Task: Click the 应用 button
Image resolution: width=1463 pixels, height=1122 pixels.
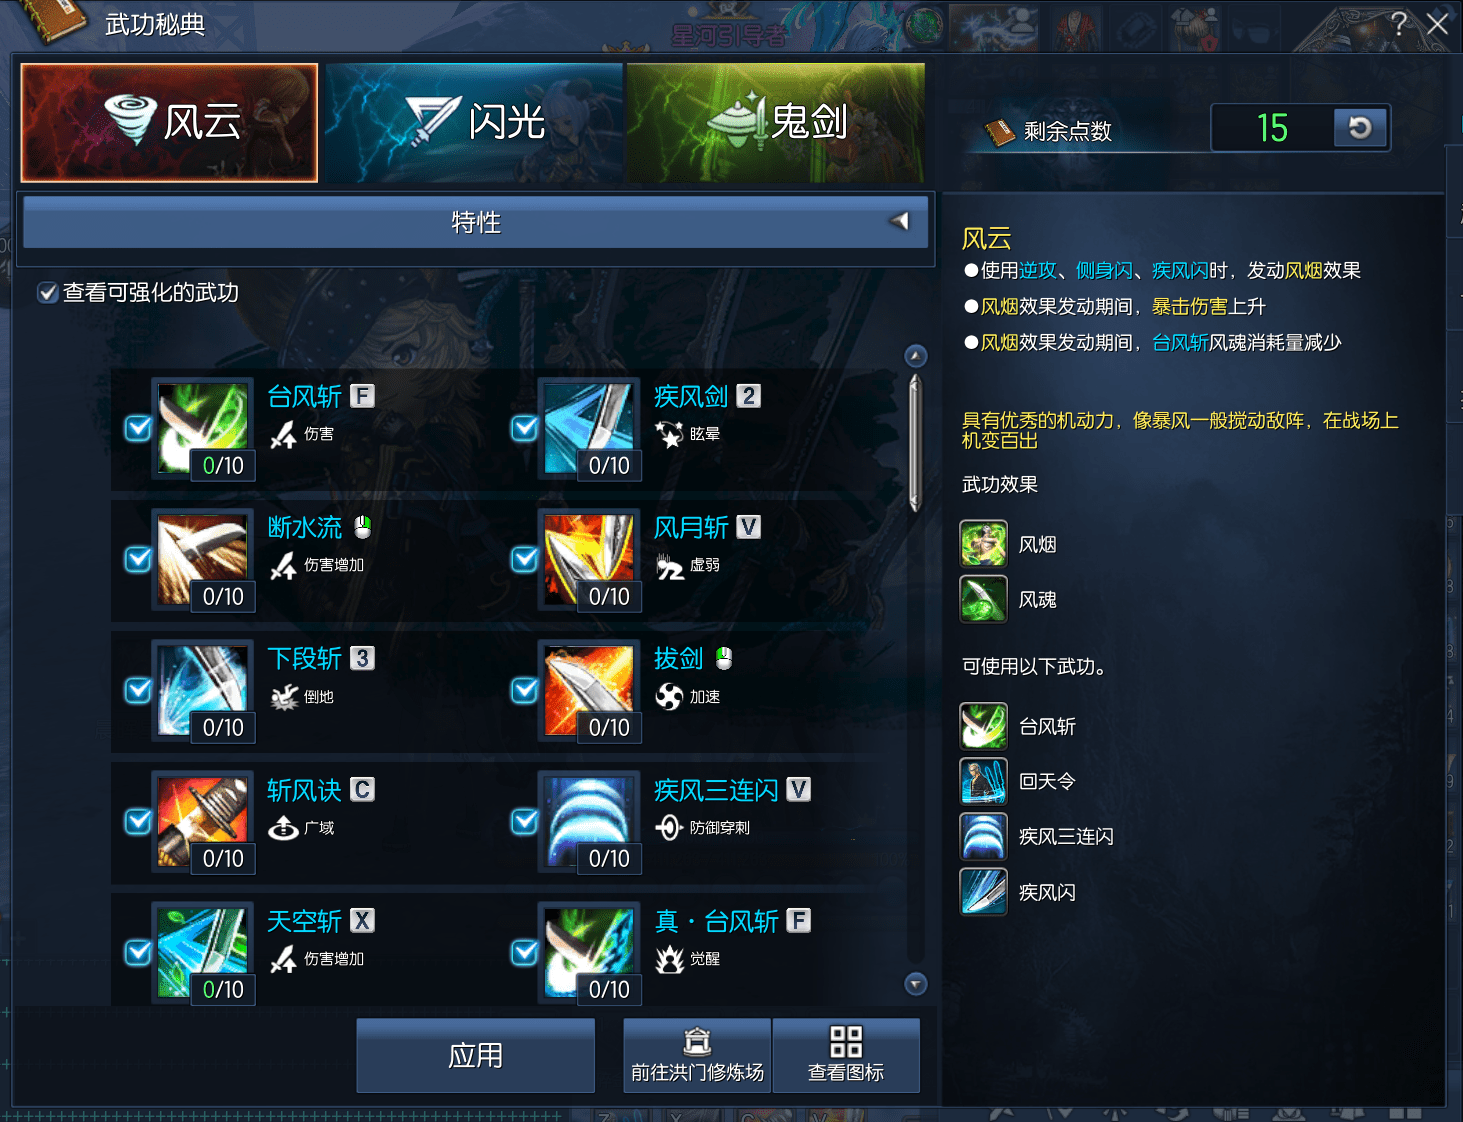Action: 476,1056
